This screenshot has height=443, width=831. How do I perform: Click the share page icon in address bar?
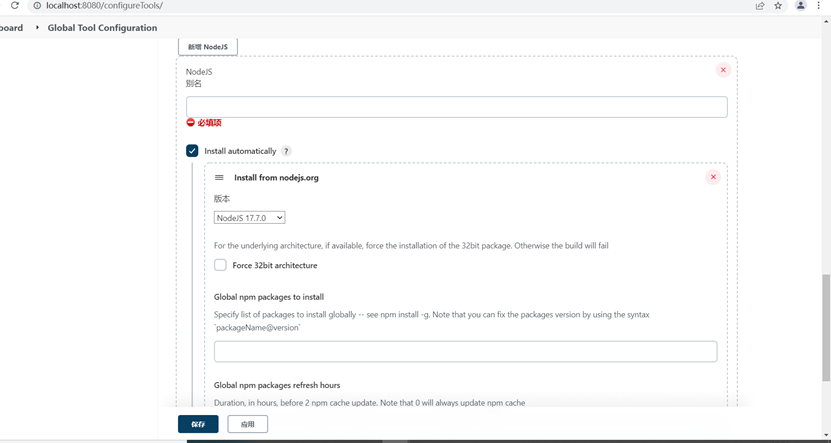click(x=760, y=6)
